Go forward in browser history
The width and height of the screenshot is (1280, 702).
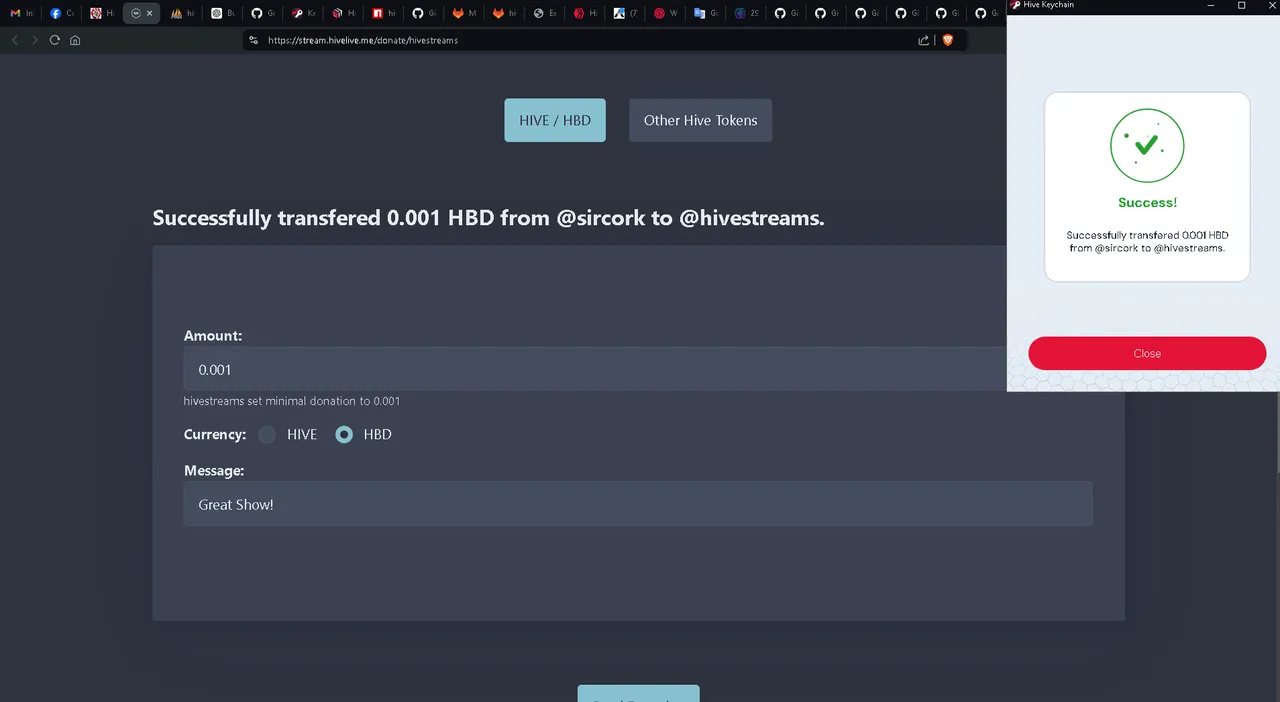coord(35,40)
